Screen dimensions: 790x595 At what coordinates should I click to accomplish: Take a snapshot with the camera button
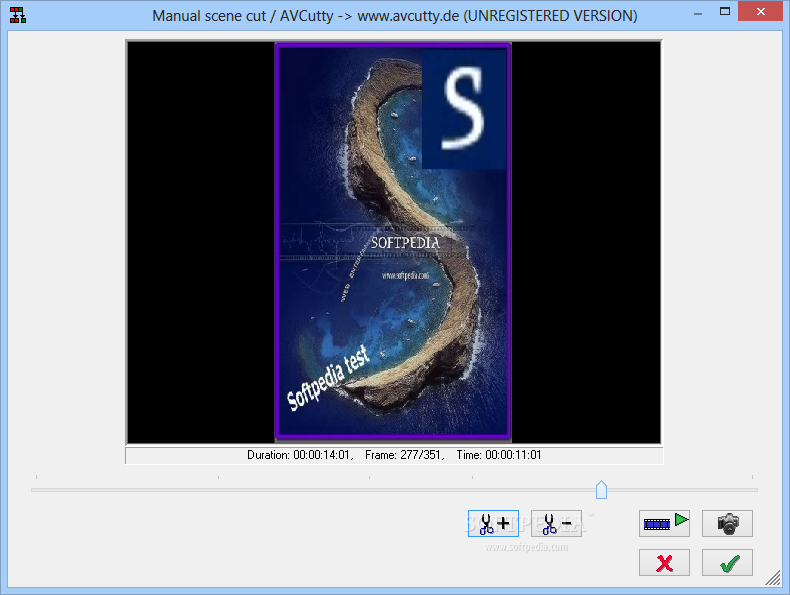(728, 523)
